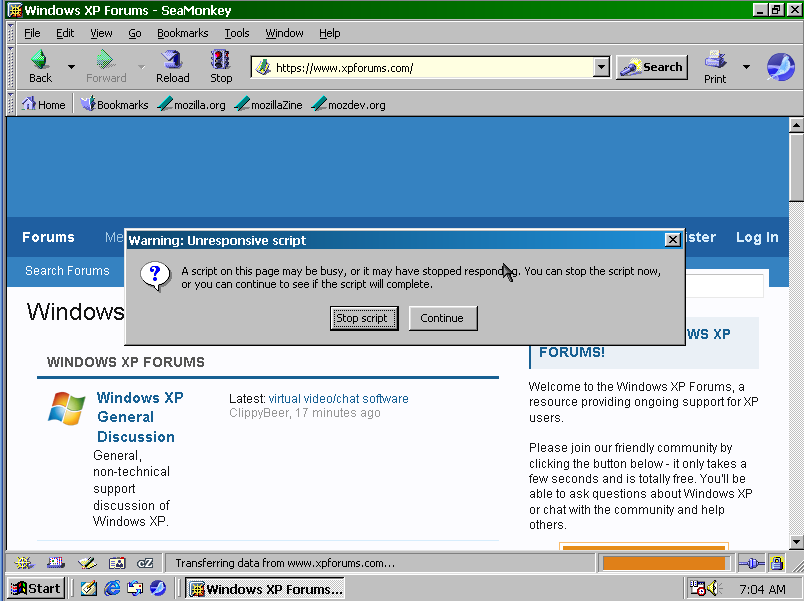Click the Home button on the personal toolbar
804x601 pixels.
tap(44, 105)
